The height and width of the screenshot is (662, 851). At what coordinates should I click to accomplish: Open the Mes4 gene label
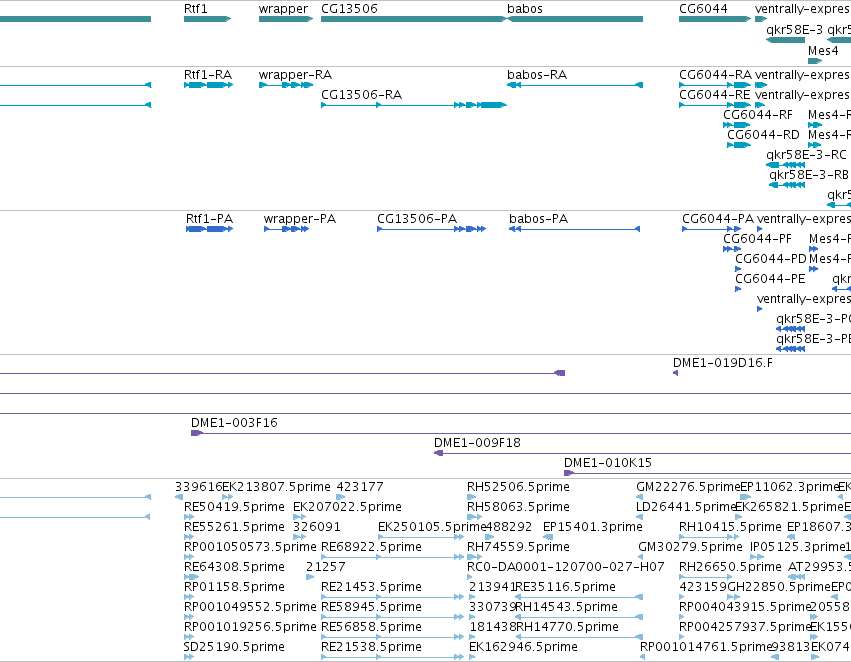[823, 51]
